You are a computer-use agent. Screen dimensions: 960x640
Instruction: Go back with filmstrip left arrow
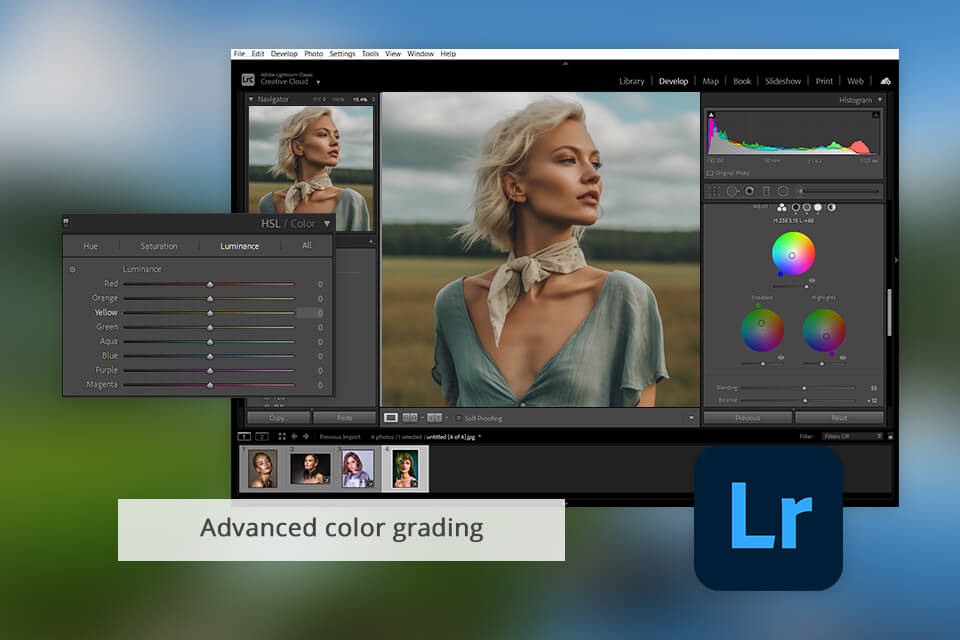[x=294, y=437]
